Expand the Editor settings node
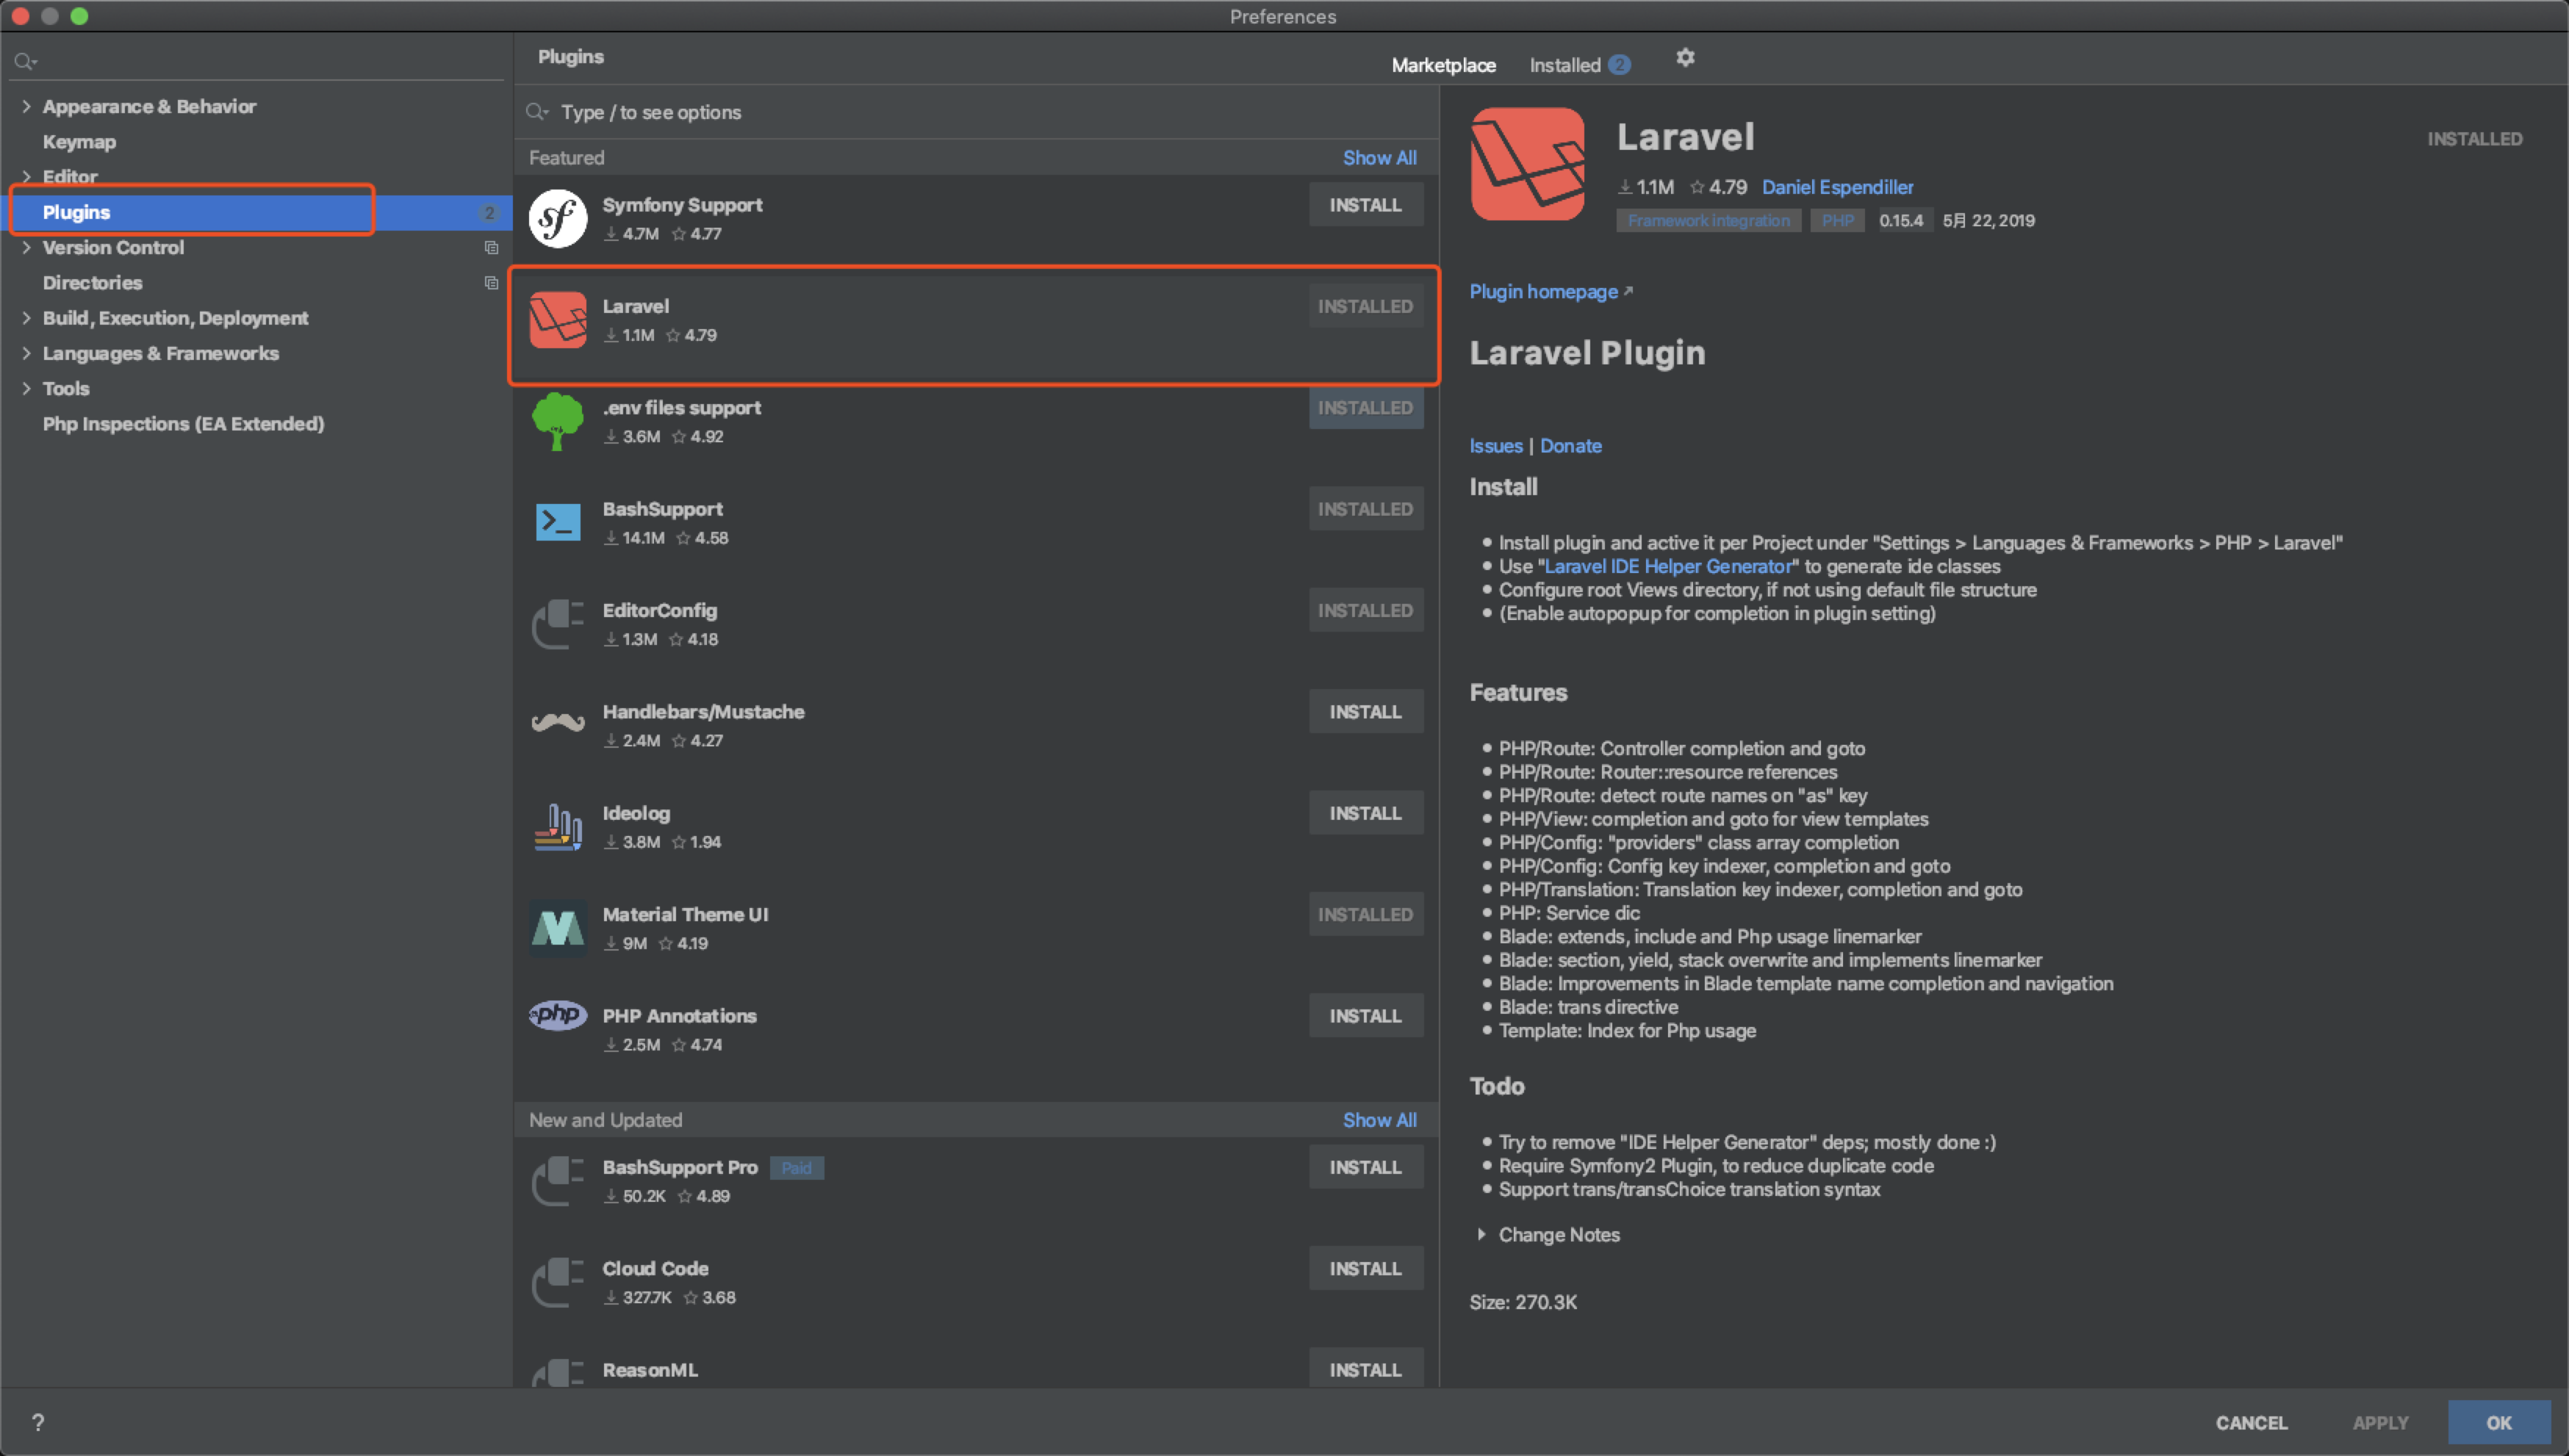This screenshot has height=1456, width=2569. pos(26,177)
